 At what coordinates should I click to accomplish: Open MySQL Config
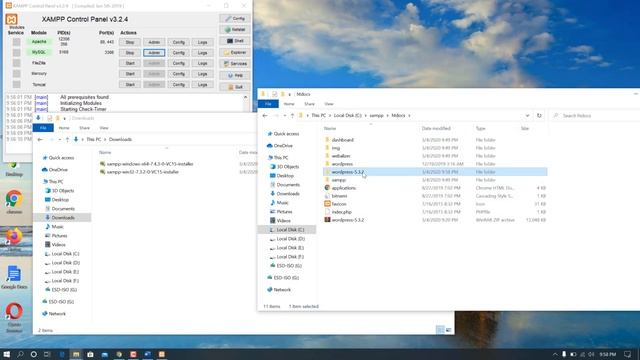click(x=178, y=53)
